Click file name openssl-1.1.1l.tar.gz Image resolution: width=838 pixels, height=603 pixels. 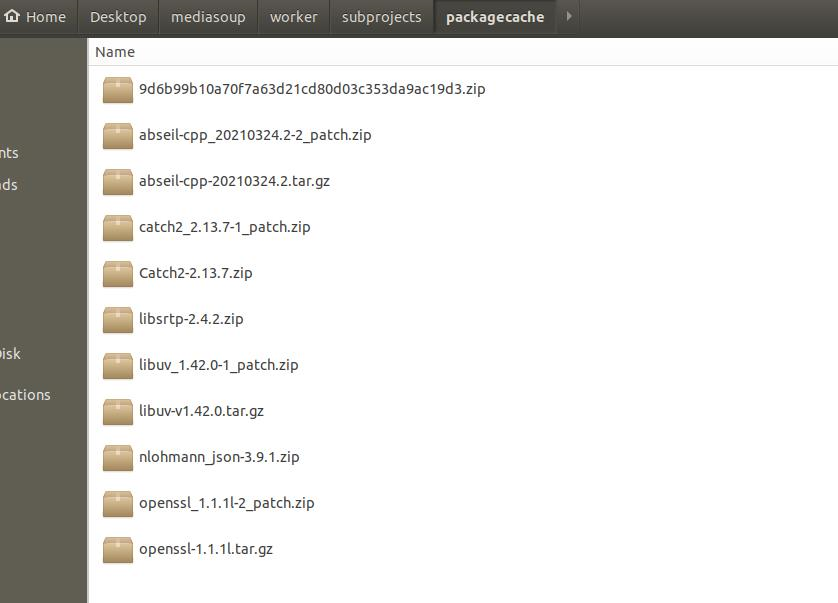206,548
